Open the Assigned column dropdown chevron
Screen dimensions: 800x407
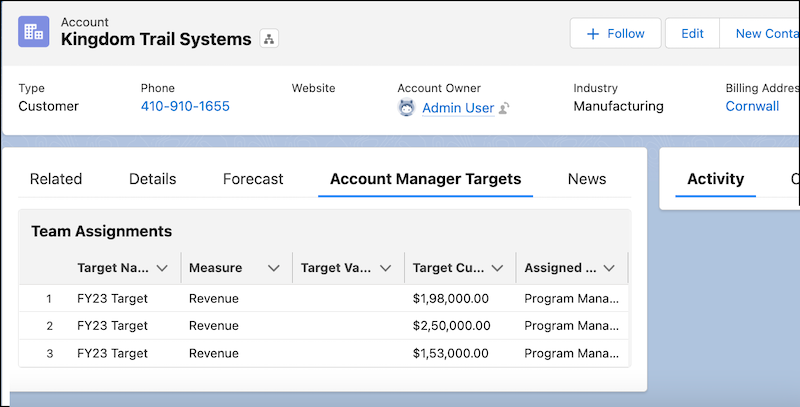[x=609, y=268]
